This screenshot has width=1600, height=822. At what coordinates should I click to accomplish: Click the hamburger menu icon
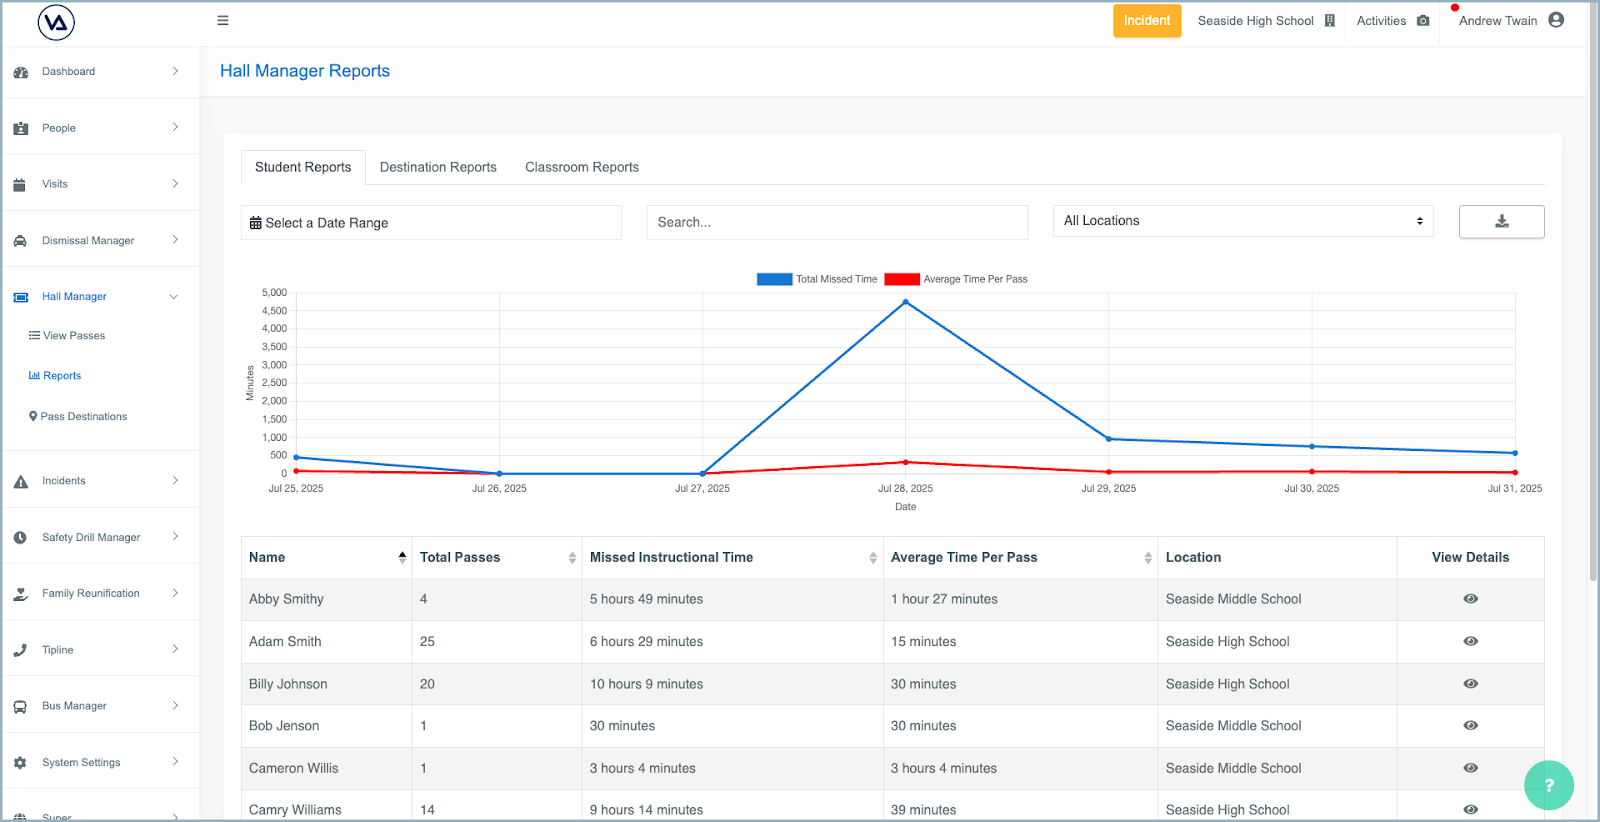pyautogui.click(x=223, y=20)
